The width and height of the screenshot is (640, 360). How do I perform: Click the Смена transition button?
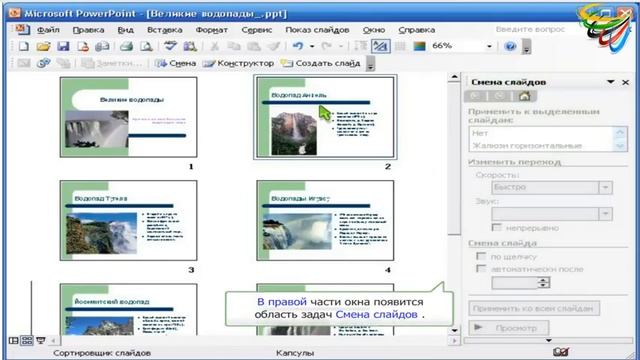(176, 63)
